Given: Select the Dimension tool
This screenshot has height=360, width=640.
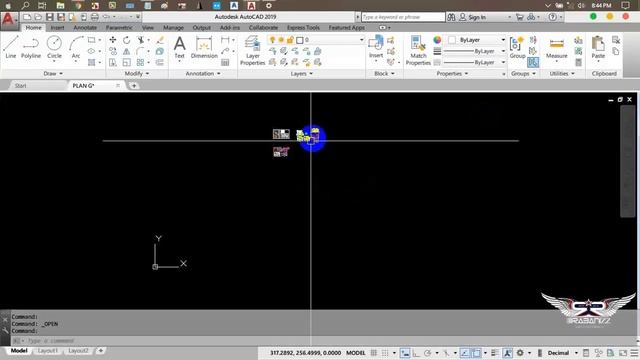Looking at the screenshot, I should [x=204, y=47].
